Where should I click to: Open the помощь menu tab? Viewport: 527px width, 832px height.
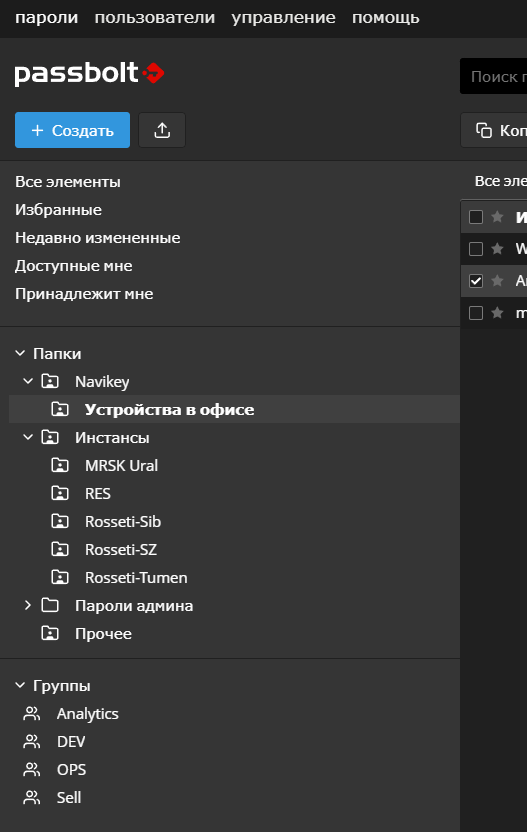coord(386,18)
